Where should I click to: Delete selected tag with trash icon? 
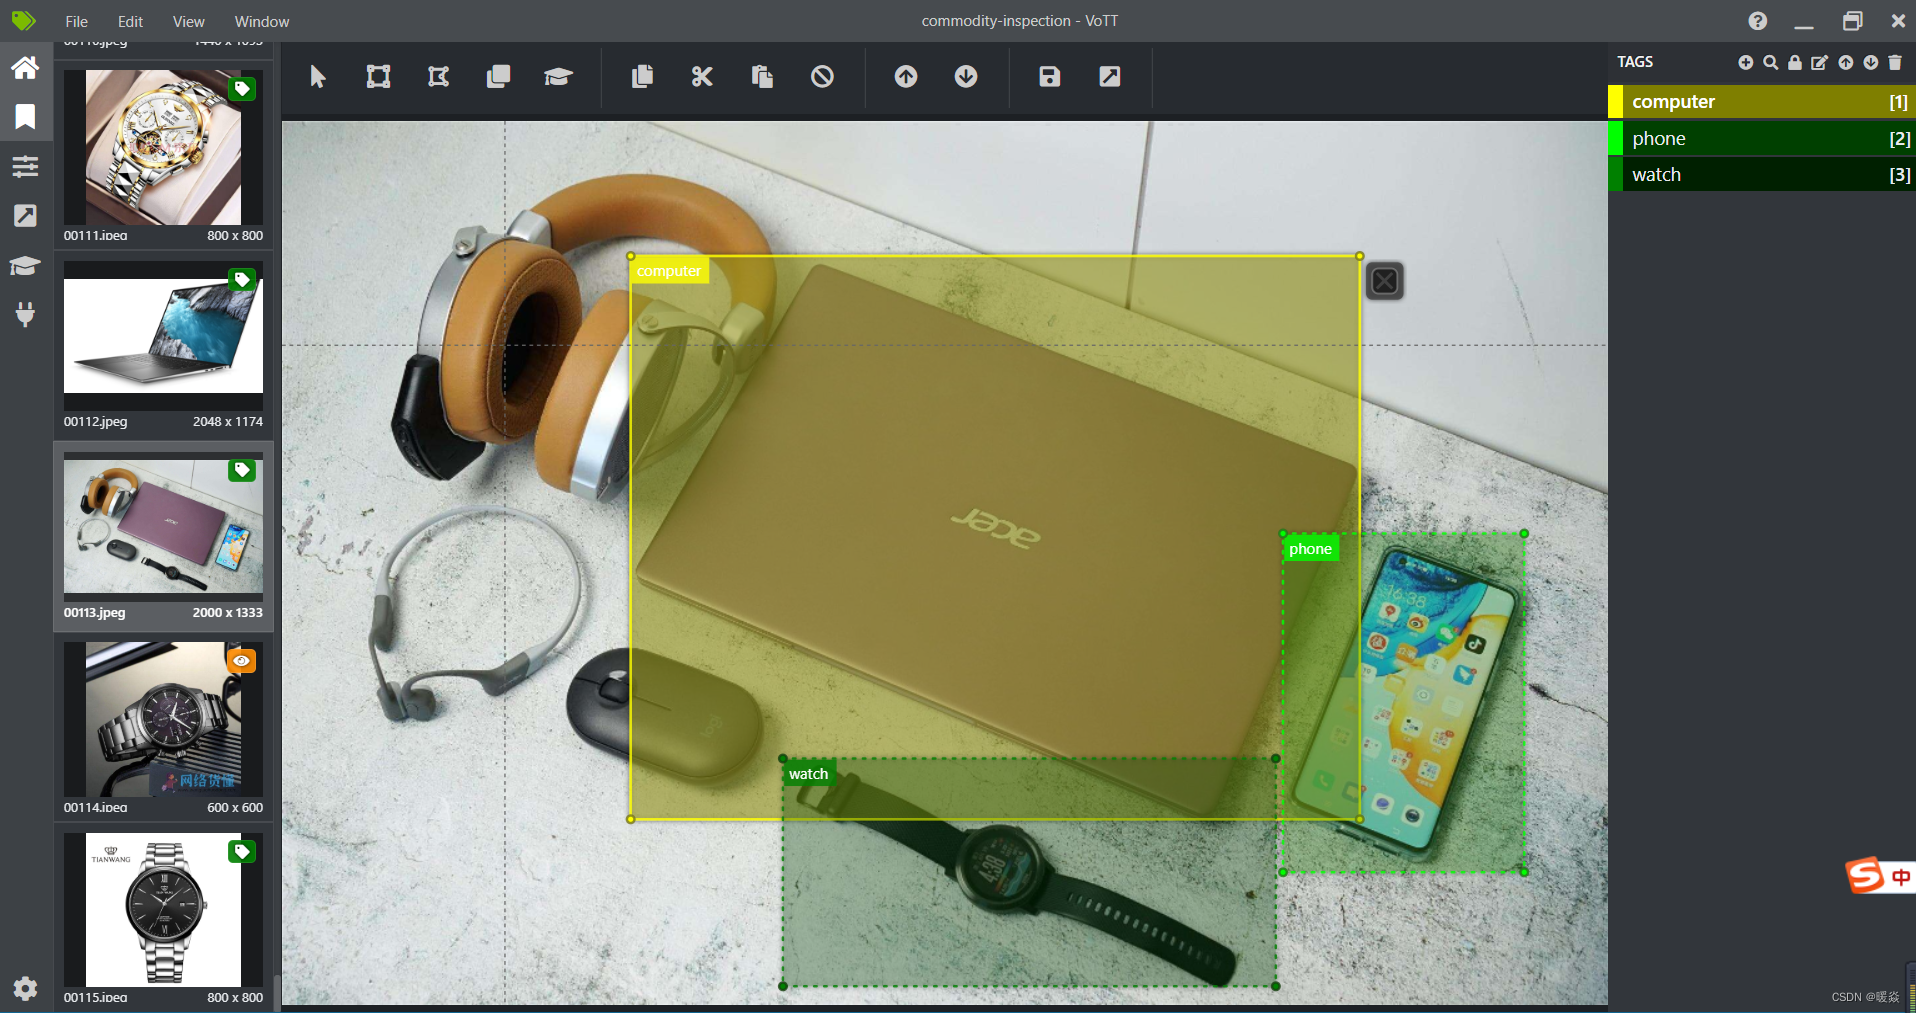pos(1895,62)
